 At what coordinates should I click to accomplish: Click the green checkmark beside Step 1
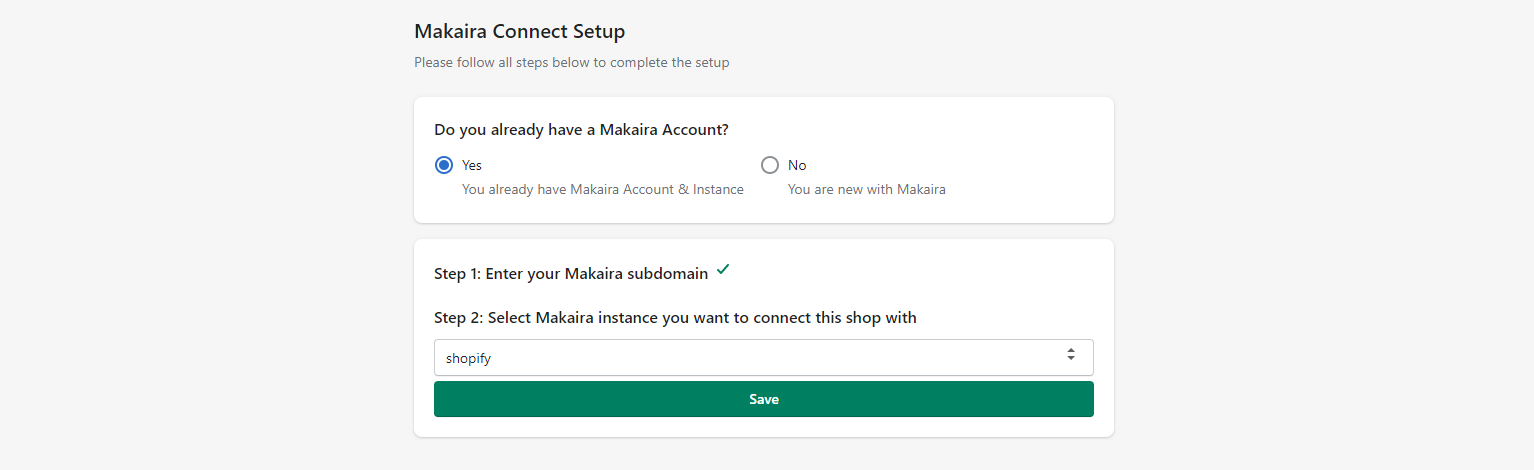pyautogui.click(x=723, y=270)
